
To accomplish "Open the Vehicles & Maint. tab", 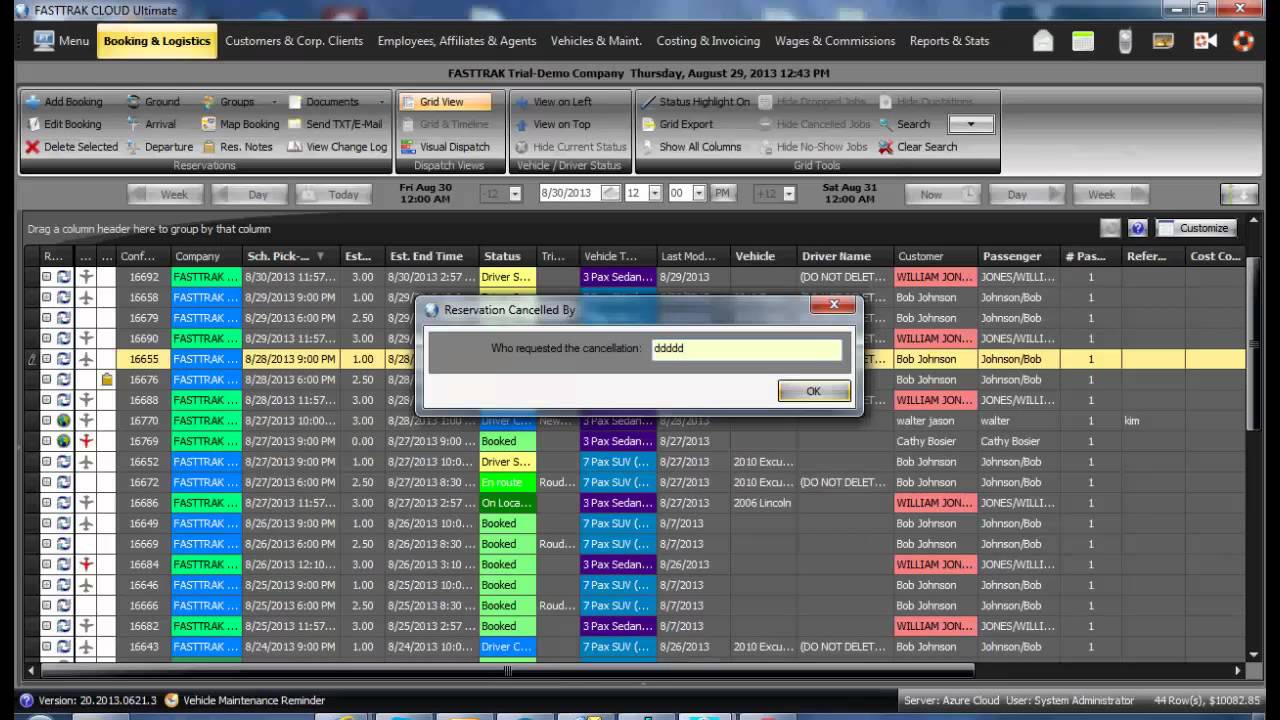I will pos(596,41).
